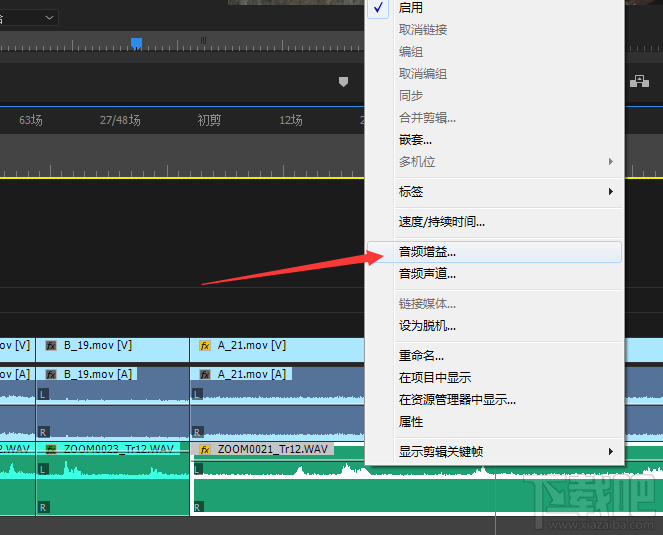Click the R channel badge on A_21.mov [A]

coord(197,432)
